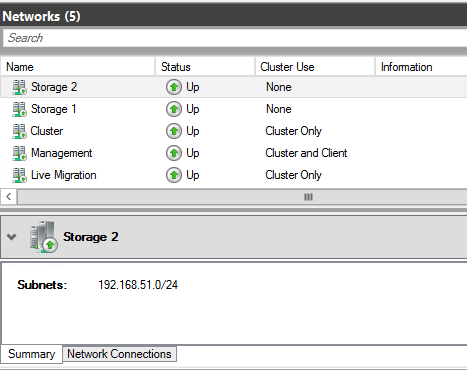This screenshot has height=378, width=467.
Task: Open the Summary tab
Action: [x=32, y=354]
